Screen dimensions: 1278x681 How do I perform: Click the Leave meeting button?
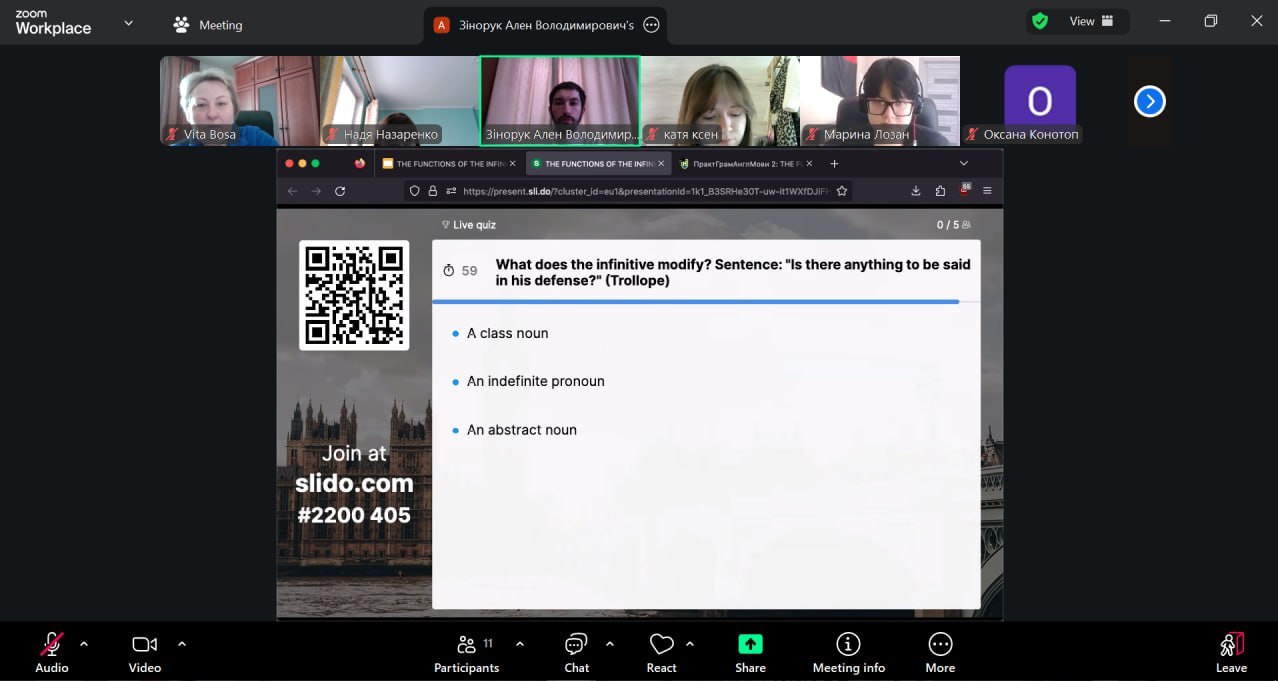click(x=1231, y=651)
